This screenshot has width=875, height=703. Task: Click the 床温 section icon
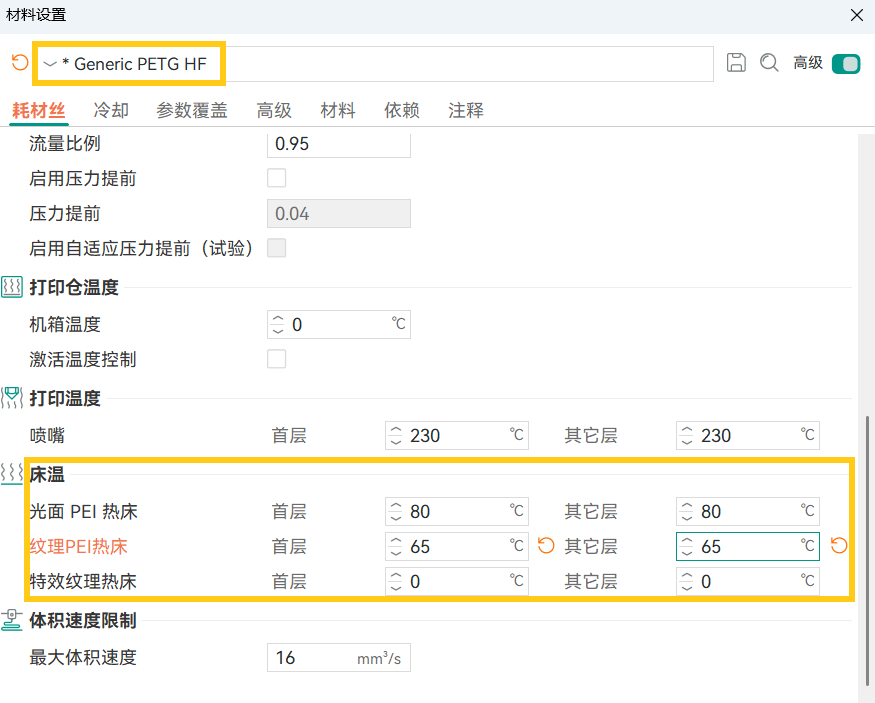point(12,474)
